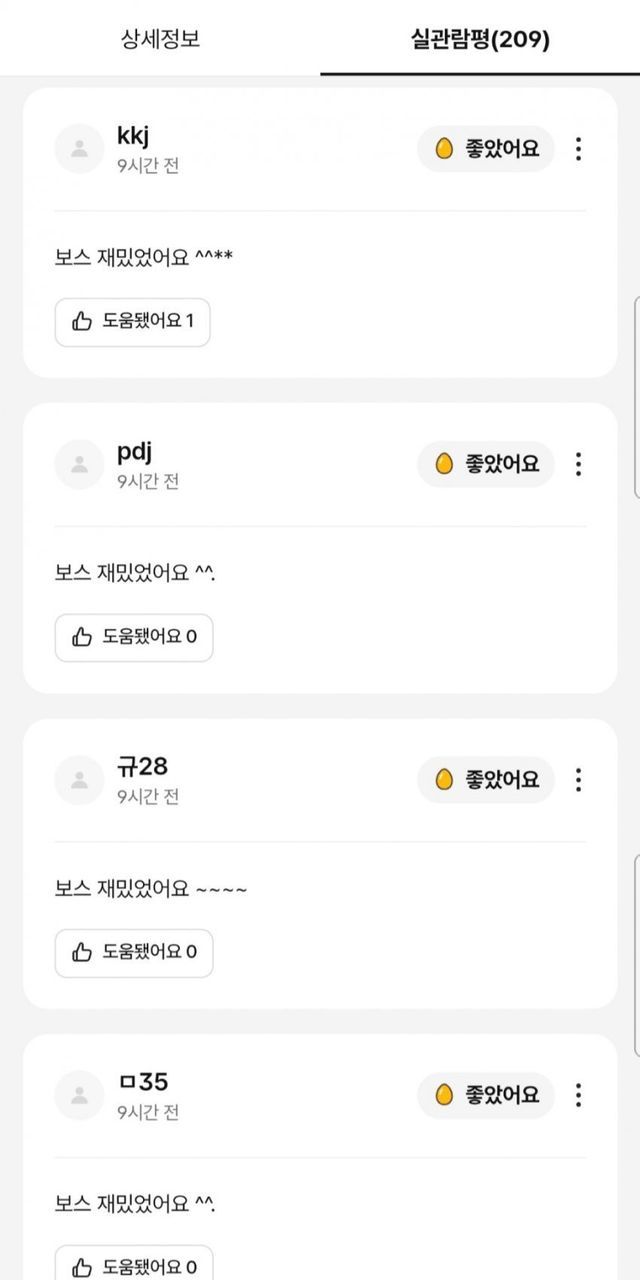
Task: Click the username kkj
Action: point(133,137)
